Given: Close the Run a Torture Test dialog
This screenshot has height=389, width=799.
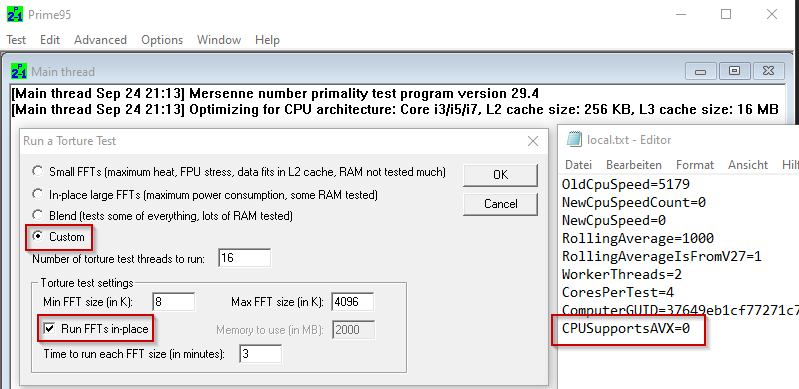Looking at the screenshot, I should pyautogui.click(x=533, y=141).
